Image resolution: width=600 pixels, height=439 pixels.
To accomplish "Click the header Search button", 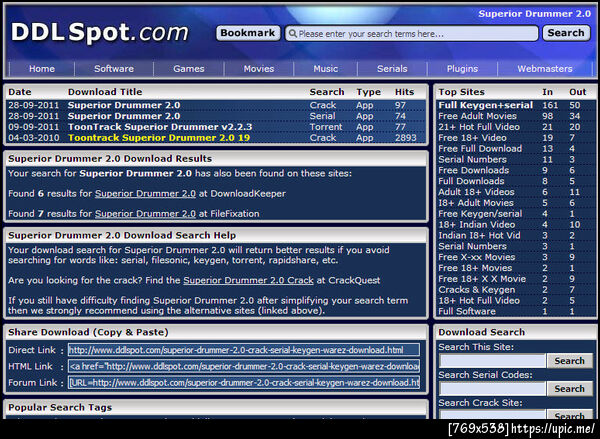I will tap(566, 33).
